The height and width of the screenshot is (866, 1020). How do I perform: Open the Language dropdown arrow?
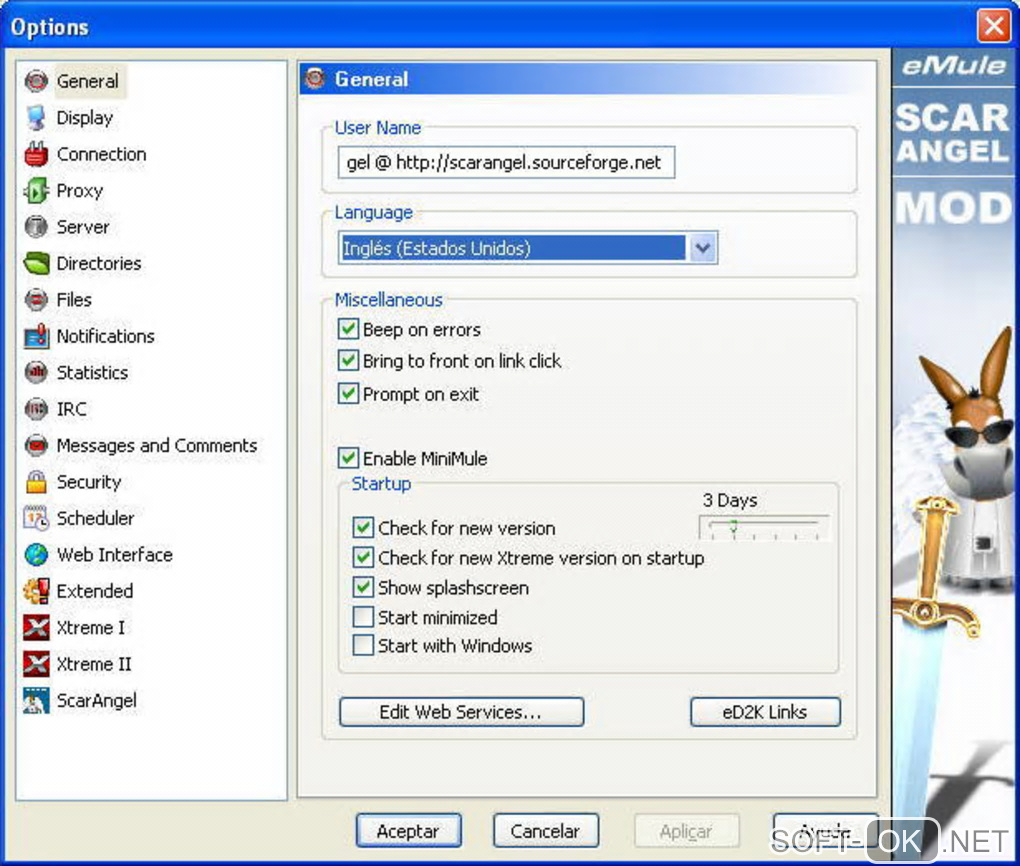[703, 248]
